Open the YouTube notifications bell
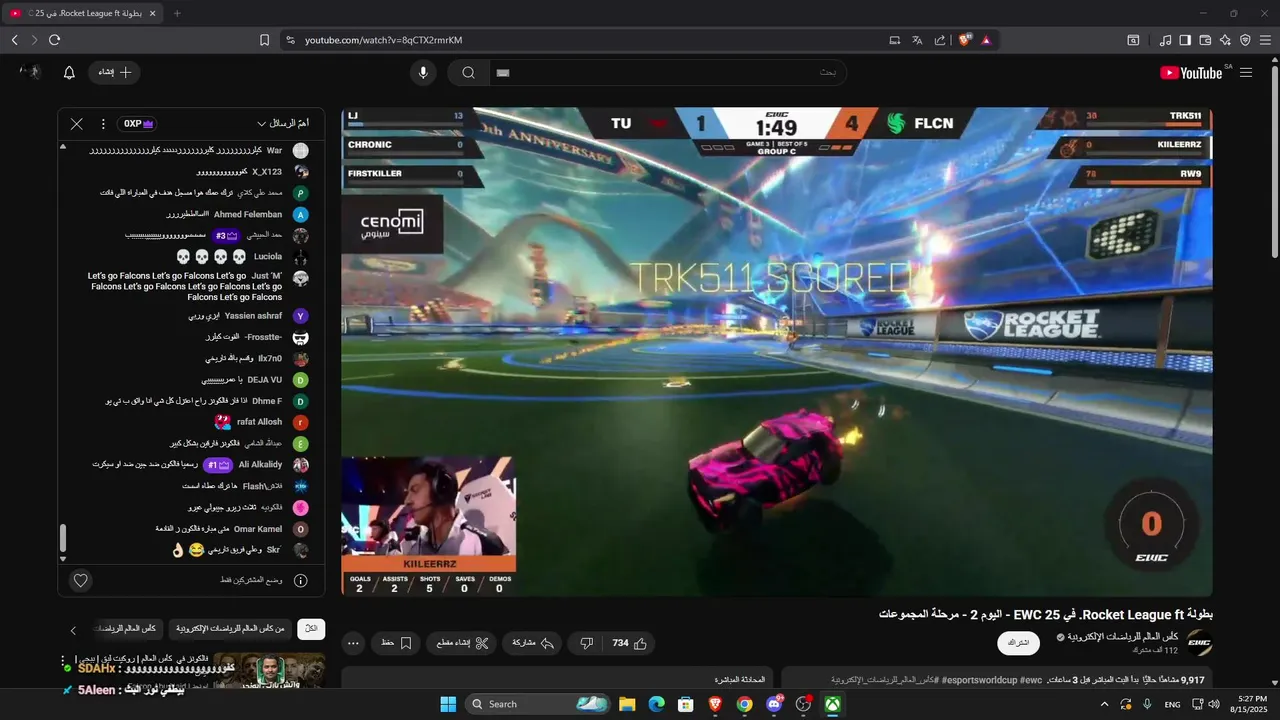The height and width of the screenshot is (720, 1280). (x=69, y=72)
